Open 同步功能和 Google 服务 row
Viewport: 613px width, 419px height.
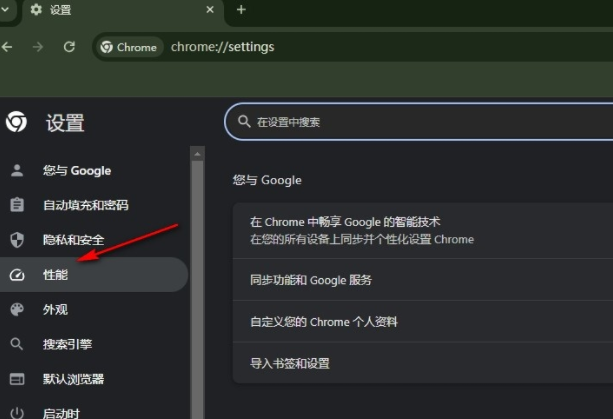[423, 279]
